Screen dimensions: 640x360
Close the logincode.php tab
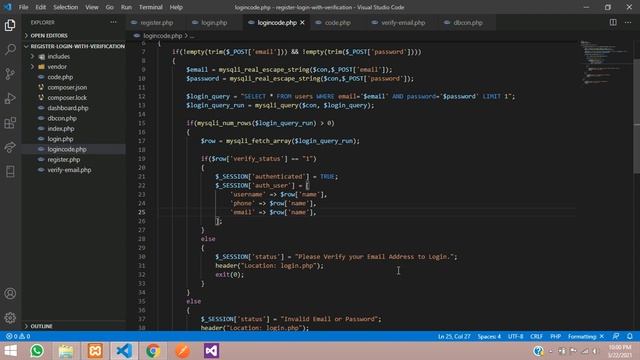[302, 22]
